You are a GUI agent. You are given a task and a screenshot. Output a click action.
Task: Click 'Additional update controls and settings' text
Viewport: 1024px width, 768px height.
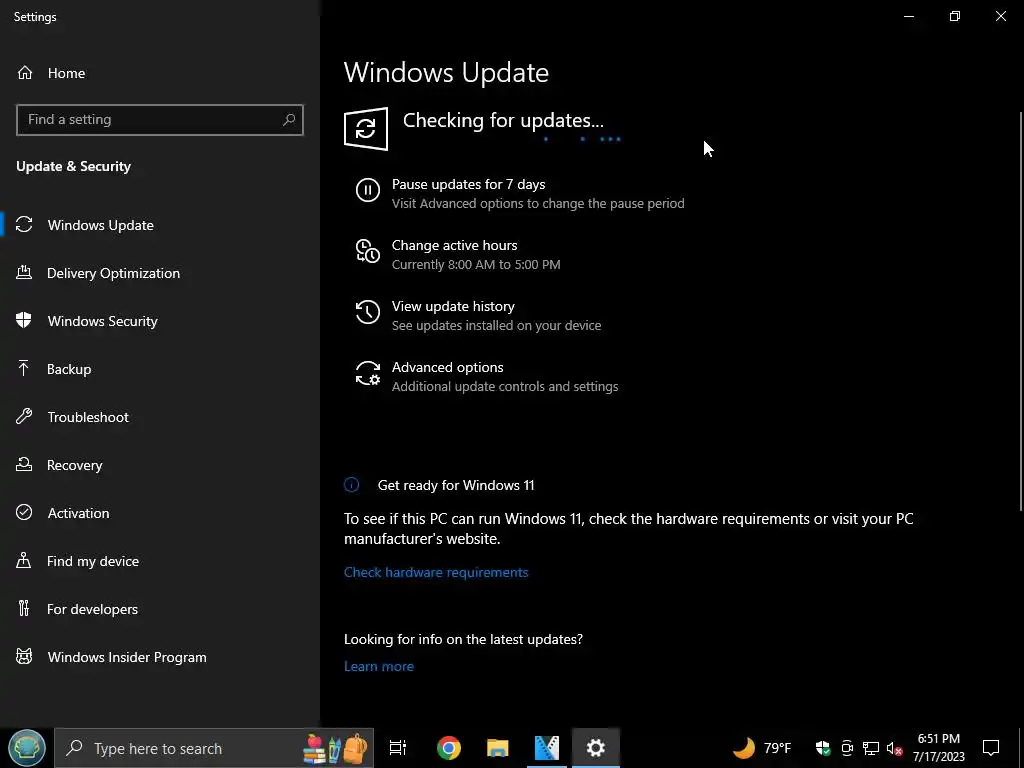pyautogui.click(x=505, y=387)
